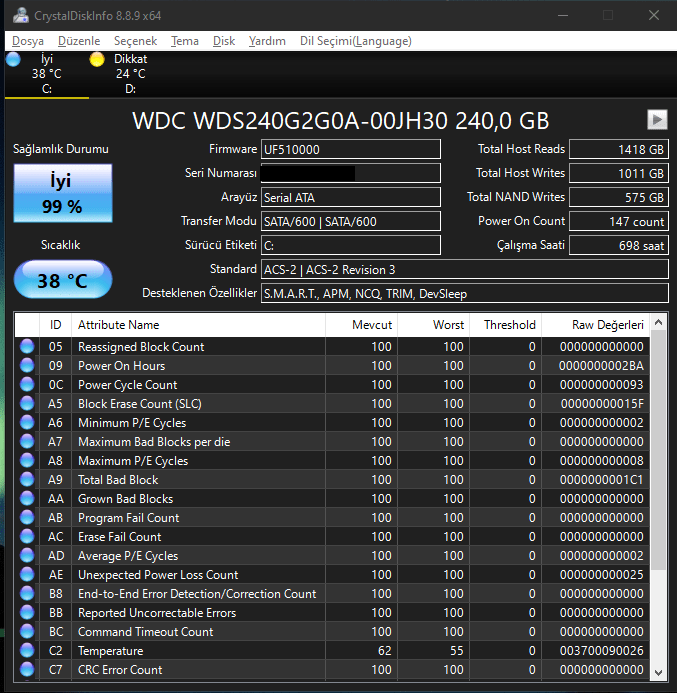Go to next disk with arrow button
The height and width of the screenshot is (693, 677).
click(657, 120)
